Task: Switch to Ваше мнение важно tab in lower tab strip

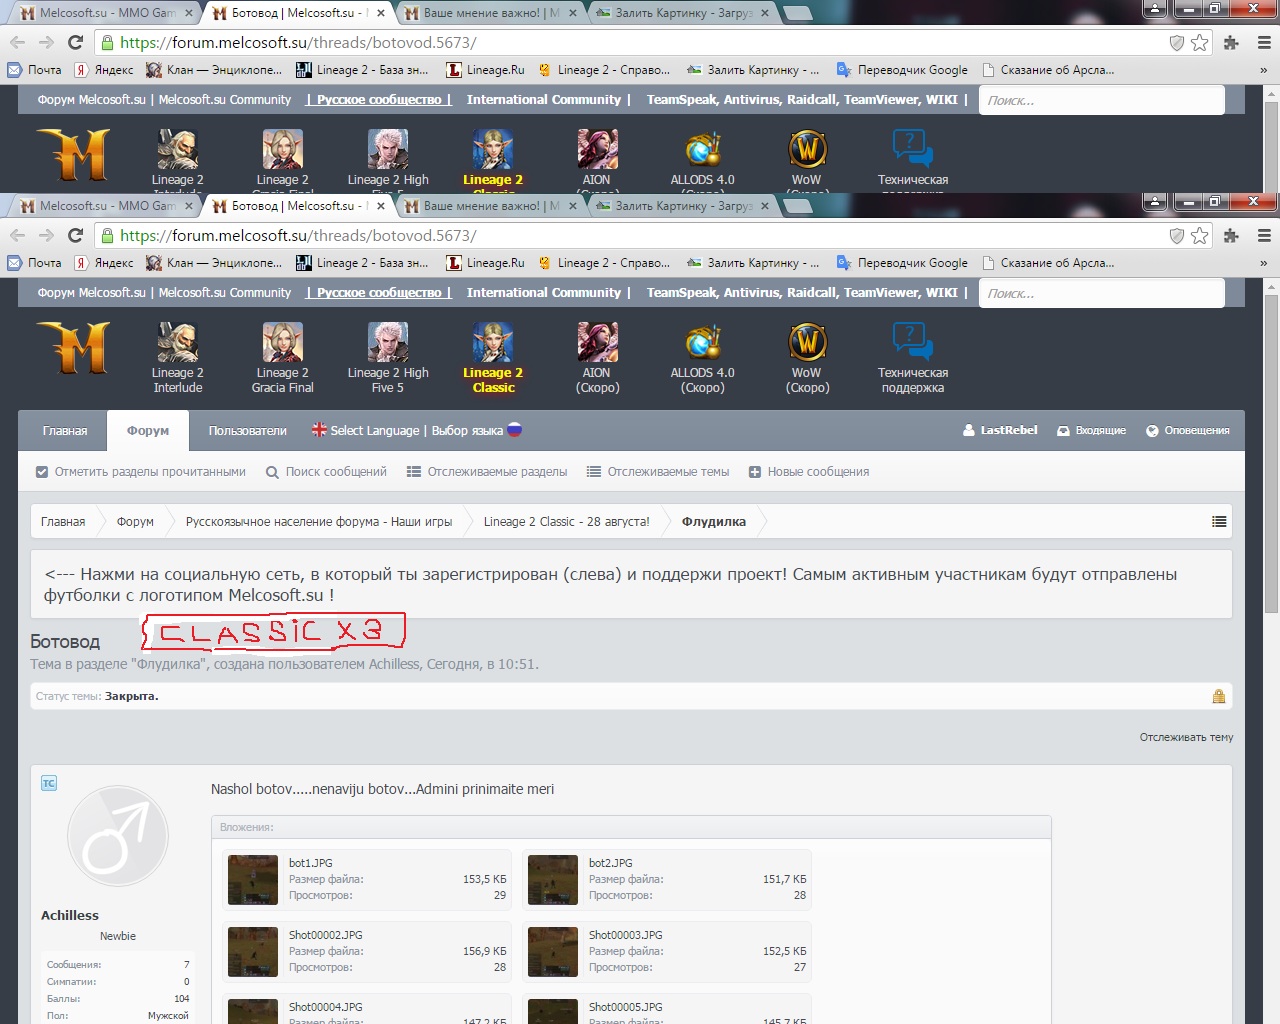Action: tap(491, 206)
